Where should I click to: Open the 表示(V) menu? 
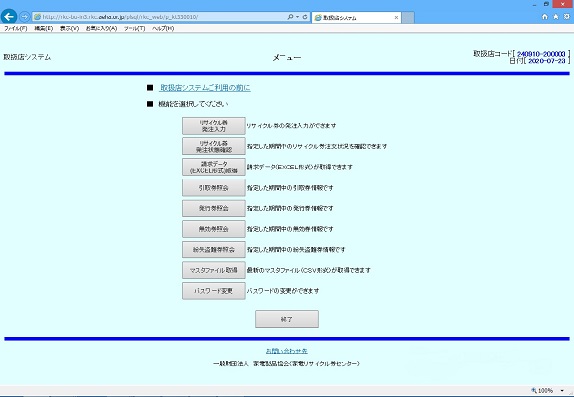pos(70,29)
